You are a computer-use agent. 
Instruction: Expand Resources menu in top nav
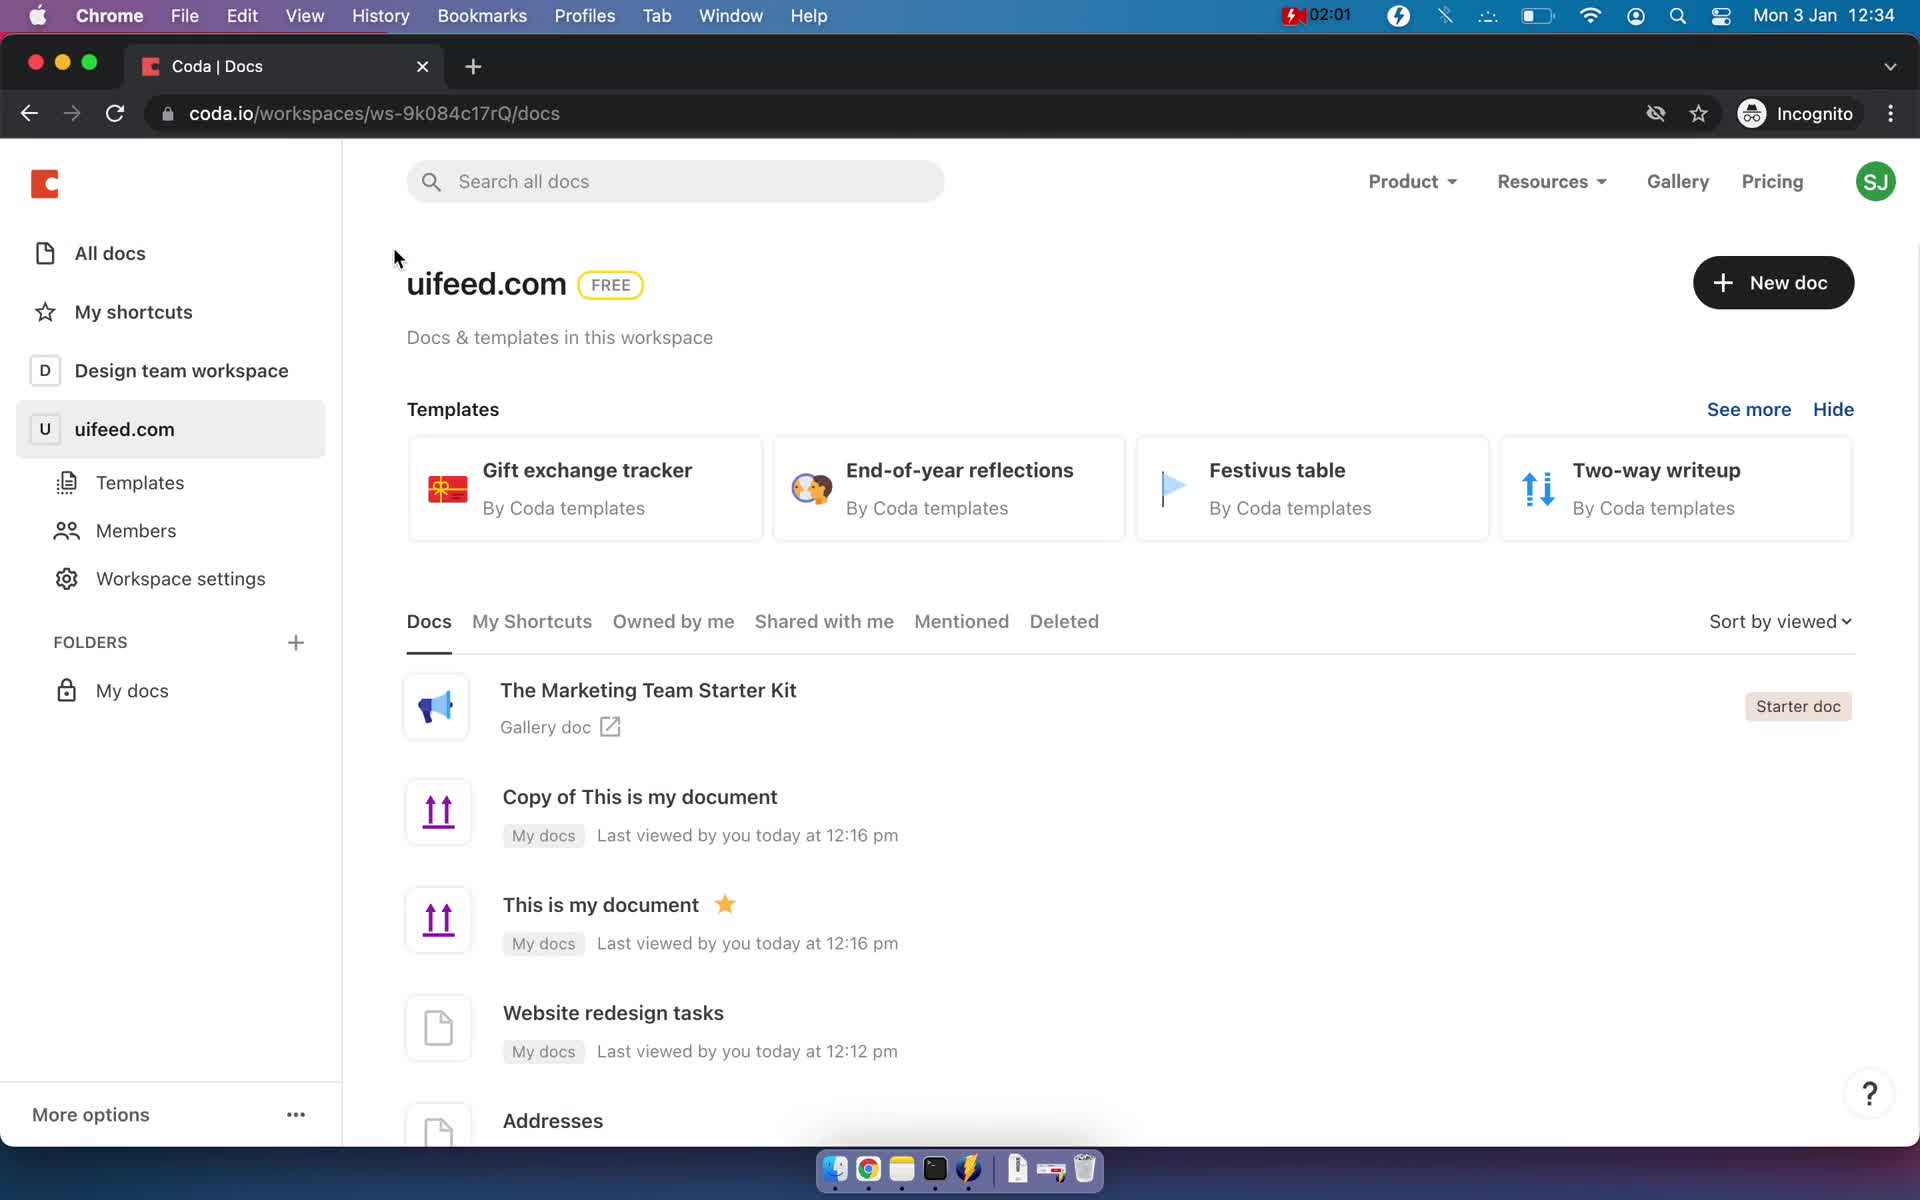coord(1552,181)
